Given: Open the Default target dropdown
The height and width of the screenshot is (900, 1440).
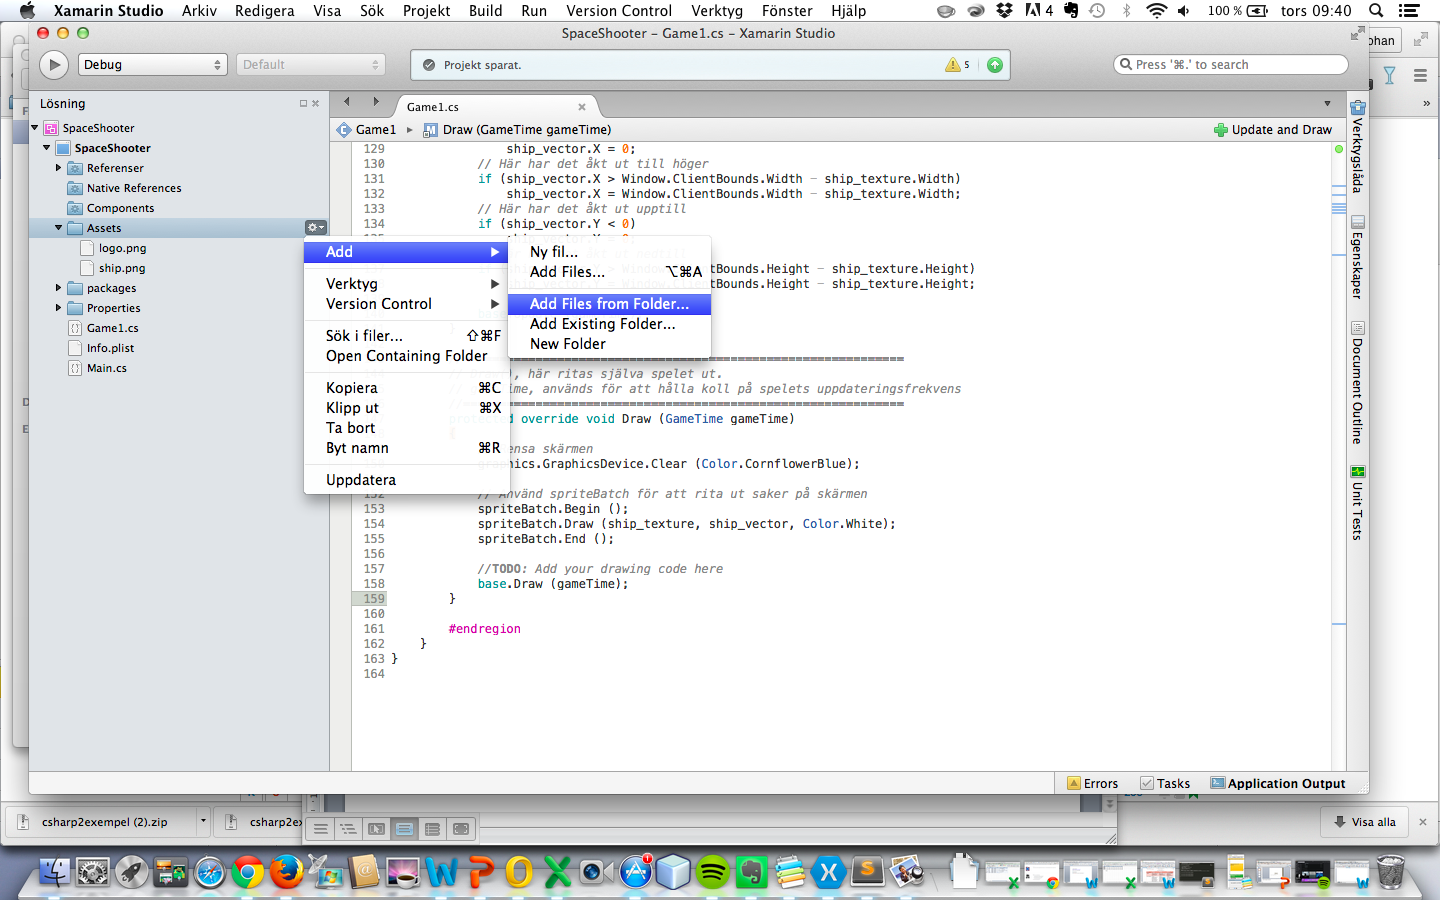Looking at the screenshot, I should (x=311, y=65).
